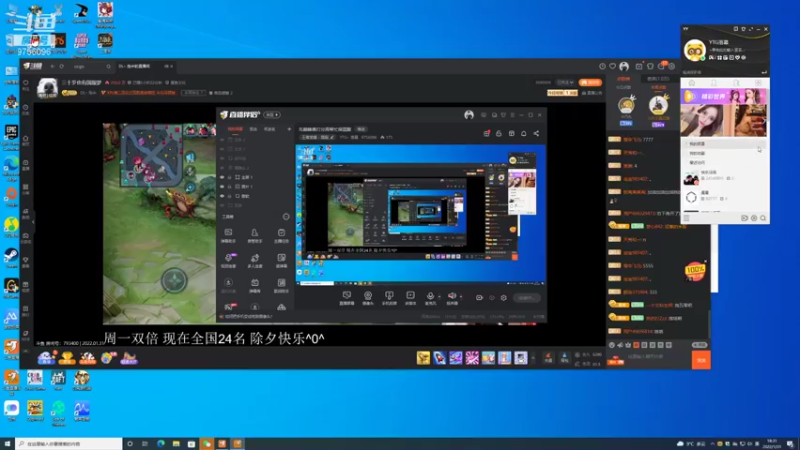Open the first tool in the toolbox grid
800x450 pixels.
(x=228, y=233)
